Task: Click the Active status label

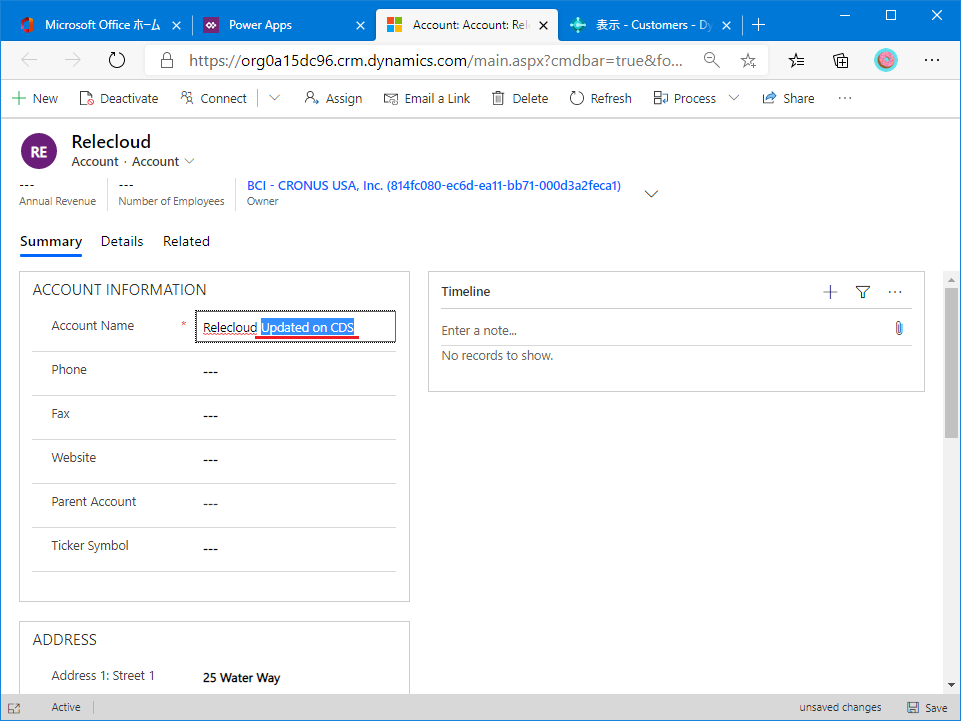Action: click(x=66, y=708)
